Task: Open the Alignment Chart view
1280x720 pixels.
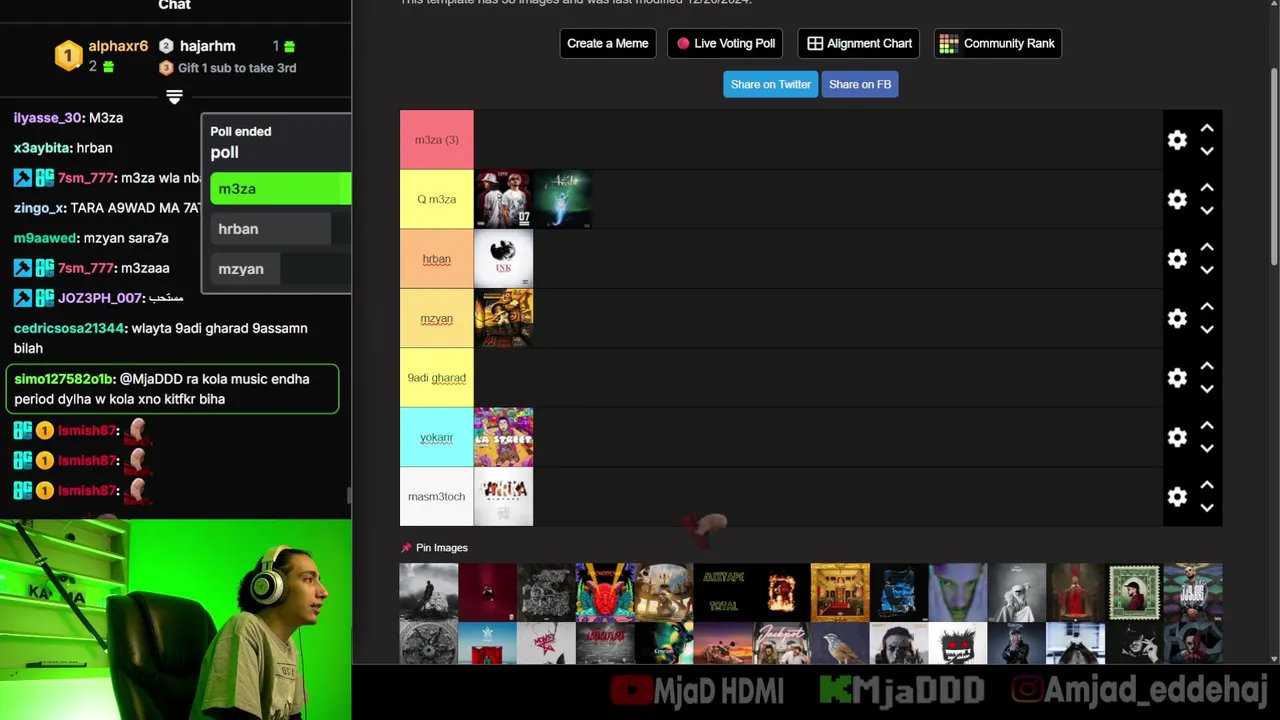Action: (859, 43)
